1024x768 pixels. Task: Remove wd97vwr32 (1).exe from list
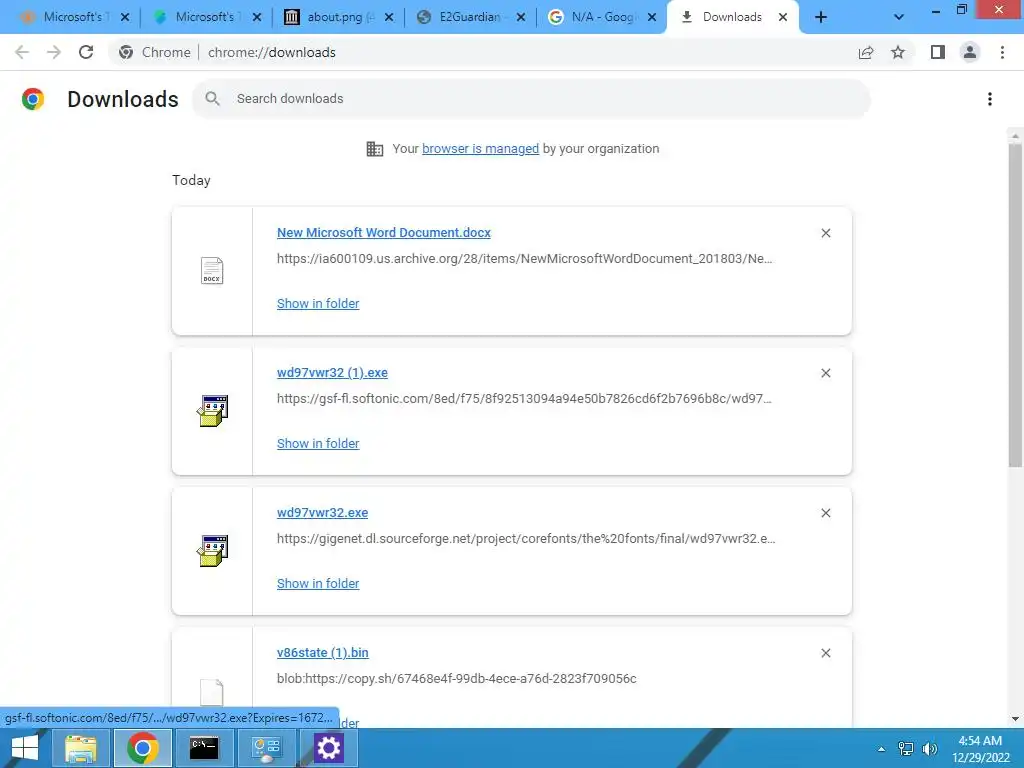tap(825, 373)
